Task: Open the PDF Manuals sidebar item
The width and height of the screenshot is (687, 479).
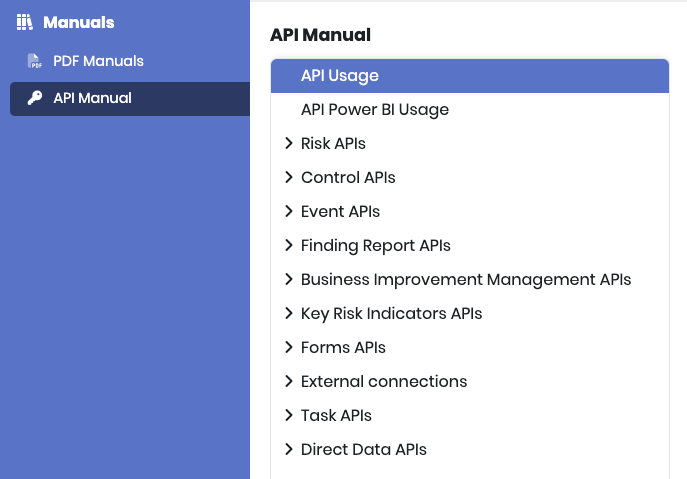Action: tap(98, 61)
